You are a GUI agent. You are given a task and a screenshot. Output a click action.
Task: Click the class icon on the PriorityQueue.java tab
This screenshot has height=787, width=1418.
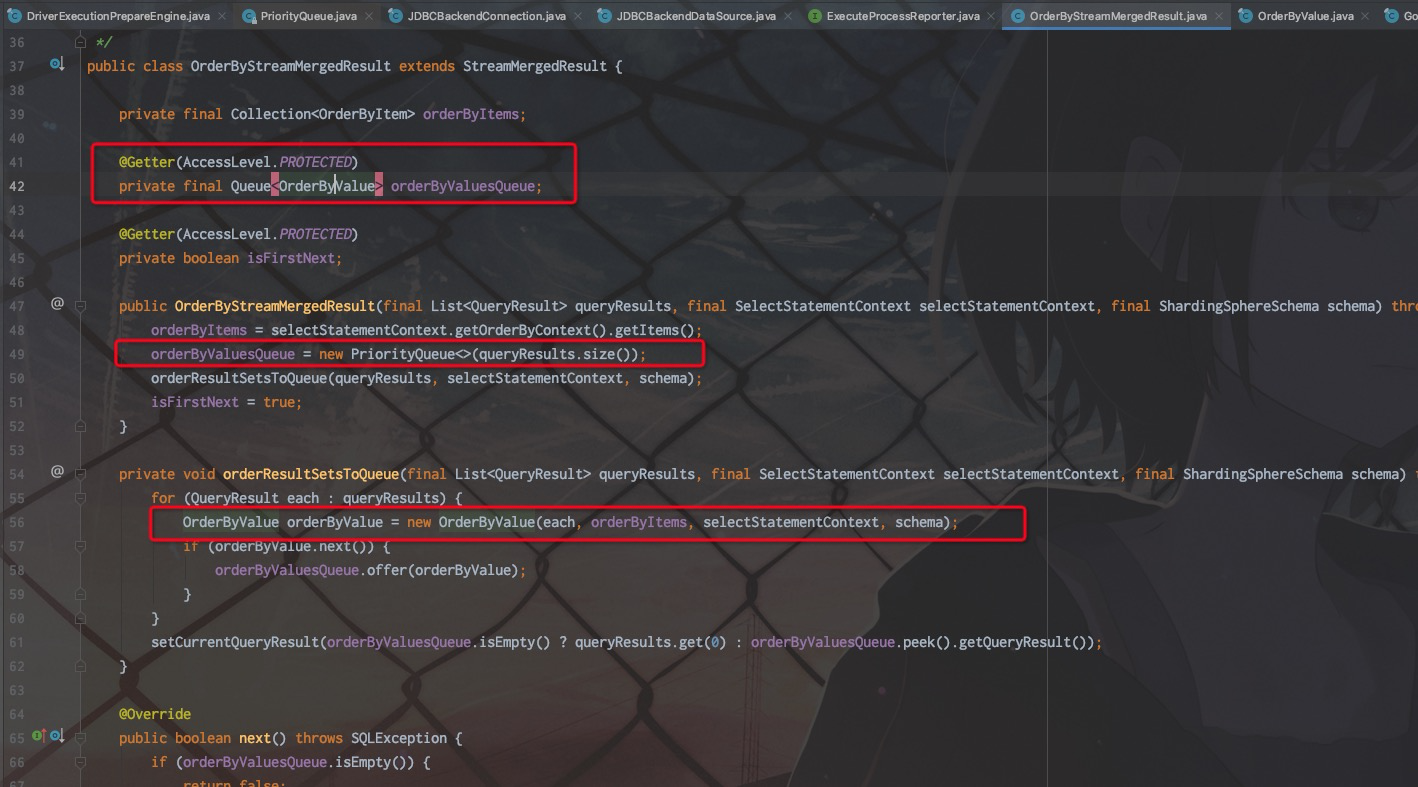[x=248, y=16]
